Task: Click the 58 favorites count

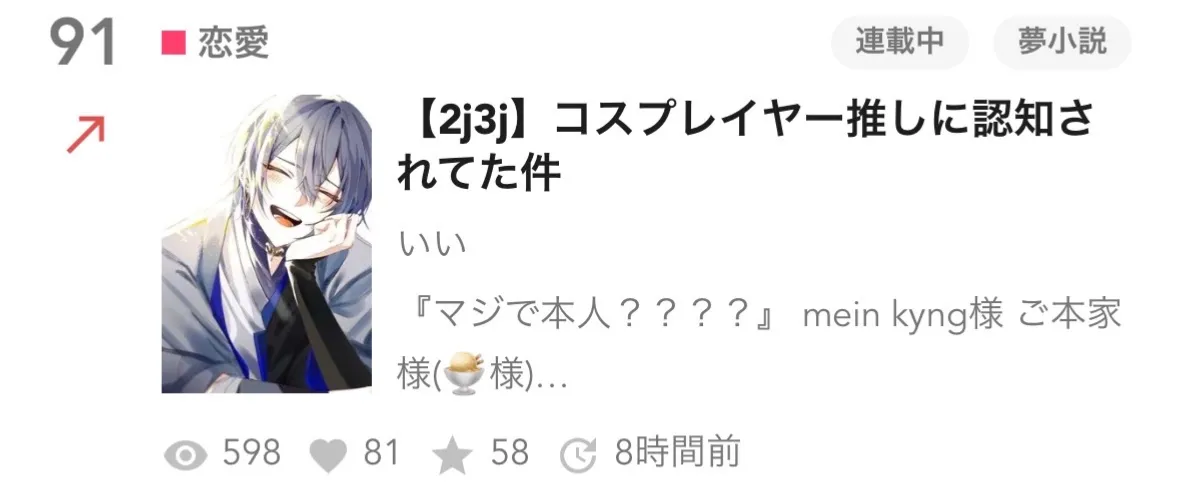Action: (x=510, y=453)
